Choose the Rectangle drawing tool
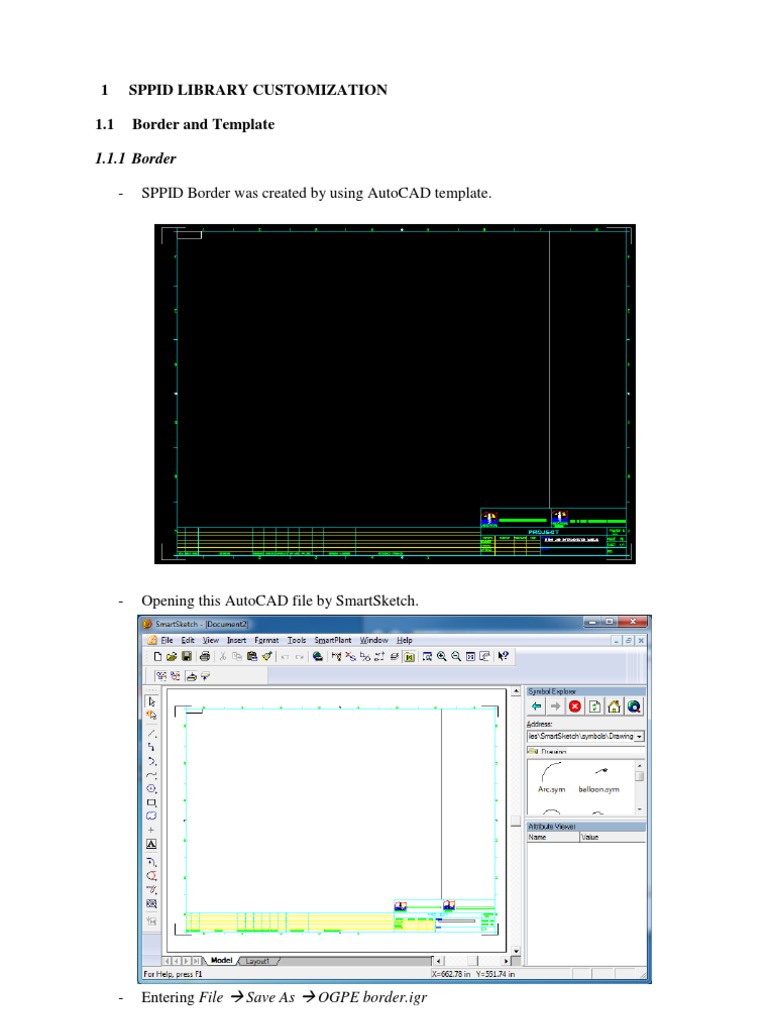This screenshot has width=768, height=1024. click(x=152, y=802)
